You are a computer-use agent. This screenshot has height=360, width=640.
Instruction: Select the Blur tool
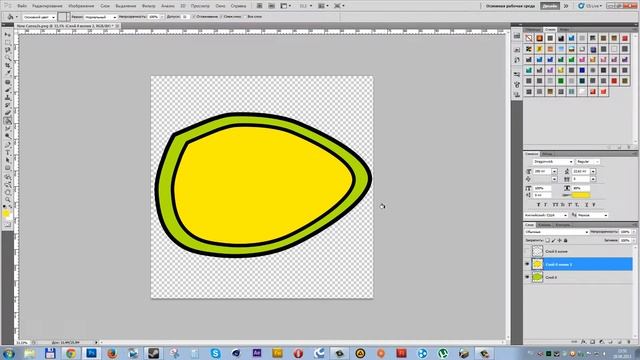(x=8, y=129)
